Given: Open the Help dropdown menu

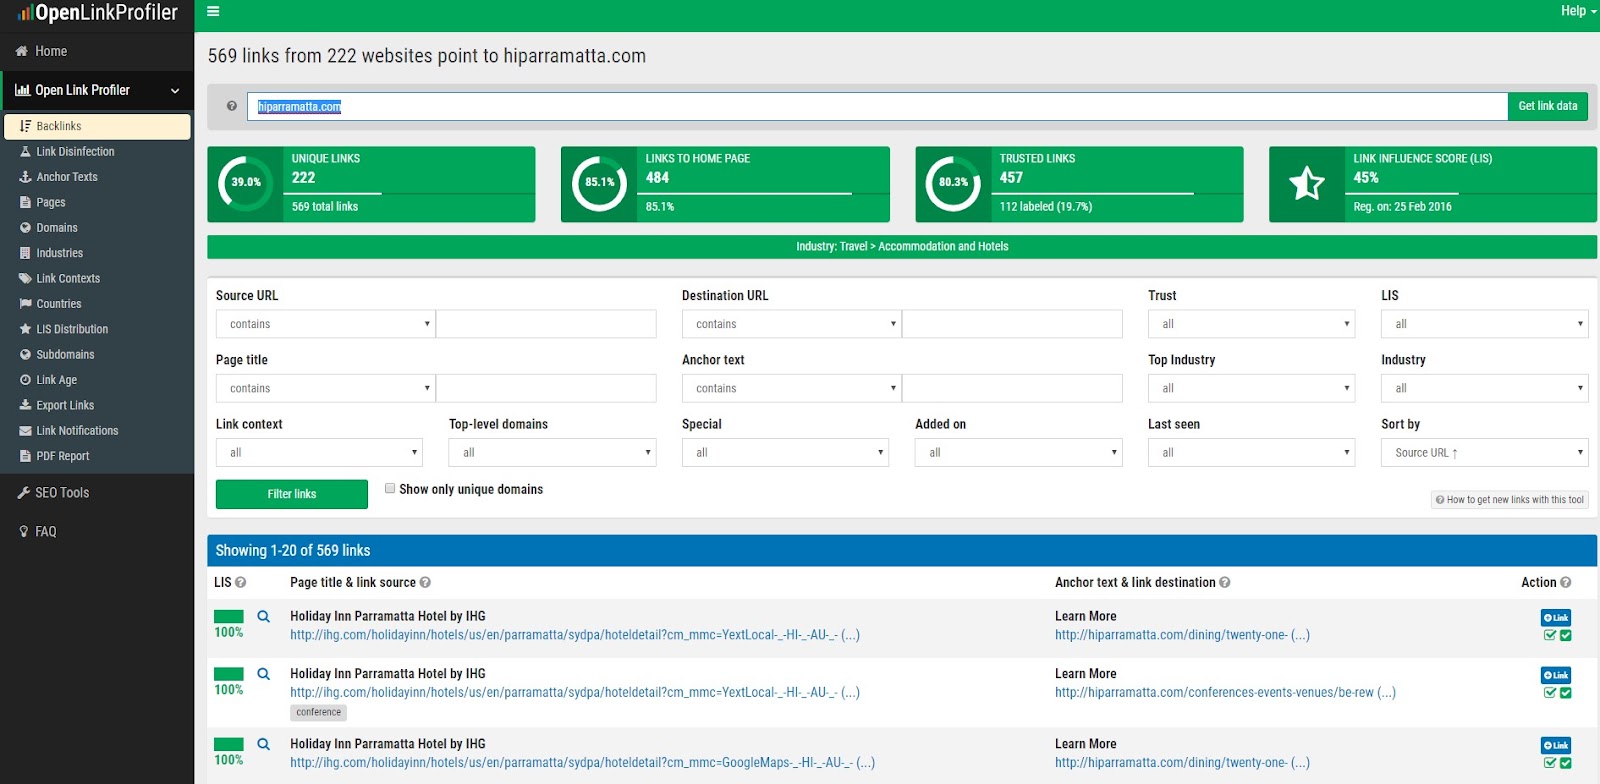Looking at the screenshot, I should click(x=1578, y=11).
